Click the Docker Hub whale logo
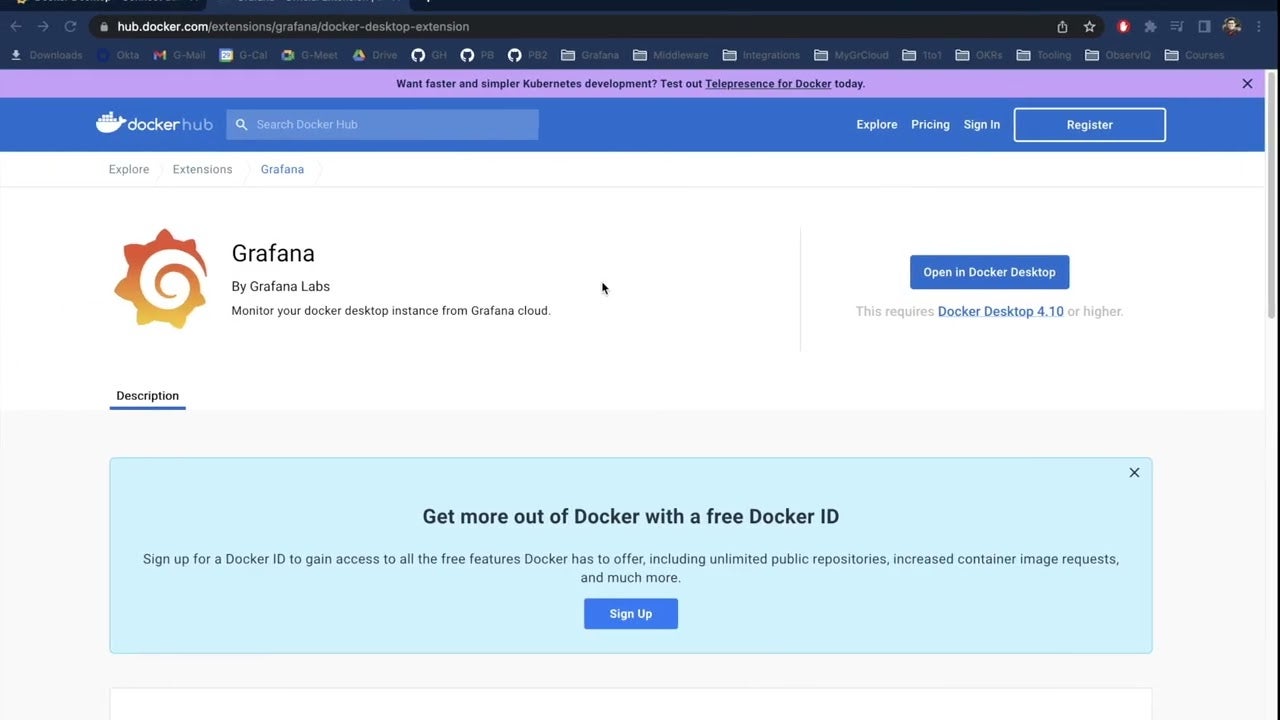The image size is (1280, 720). (154, 124)
